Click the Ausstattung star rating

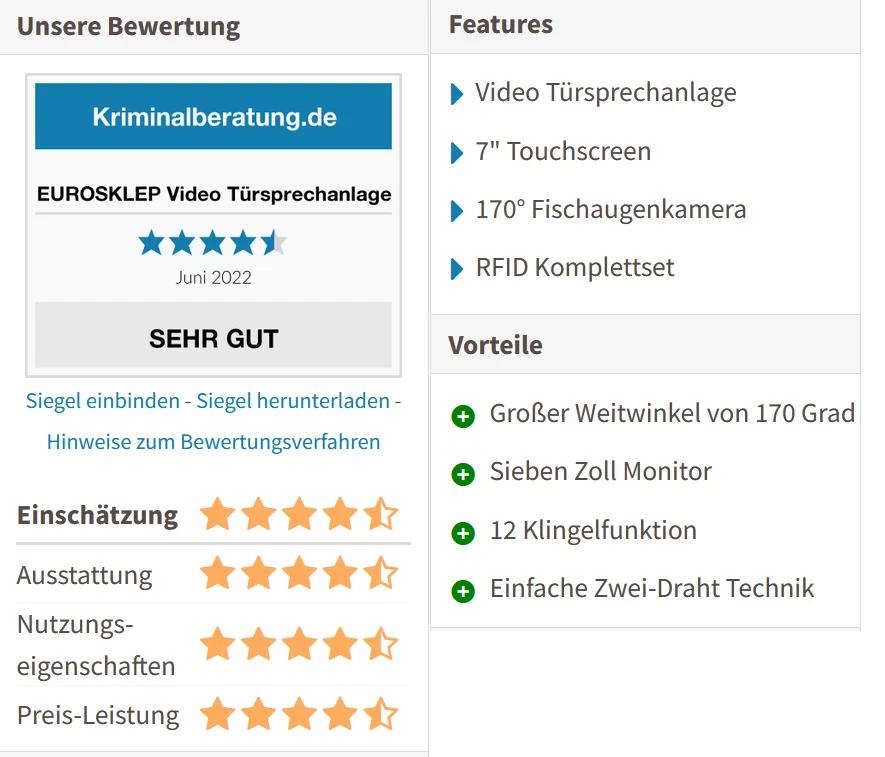(299, 574)
